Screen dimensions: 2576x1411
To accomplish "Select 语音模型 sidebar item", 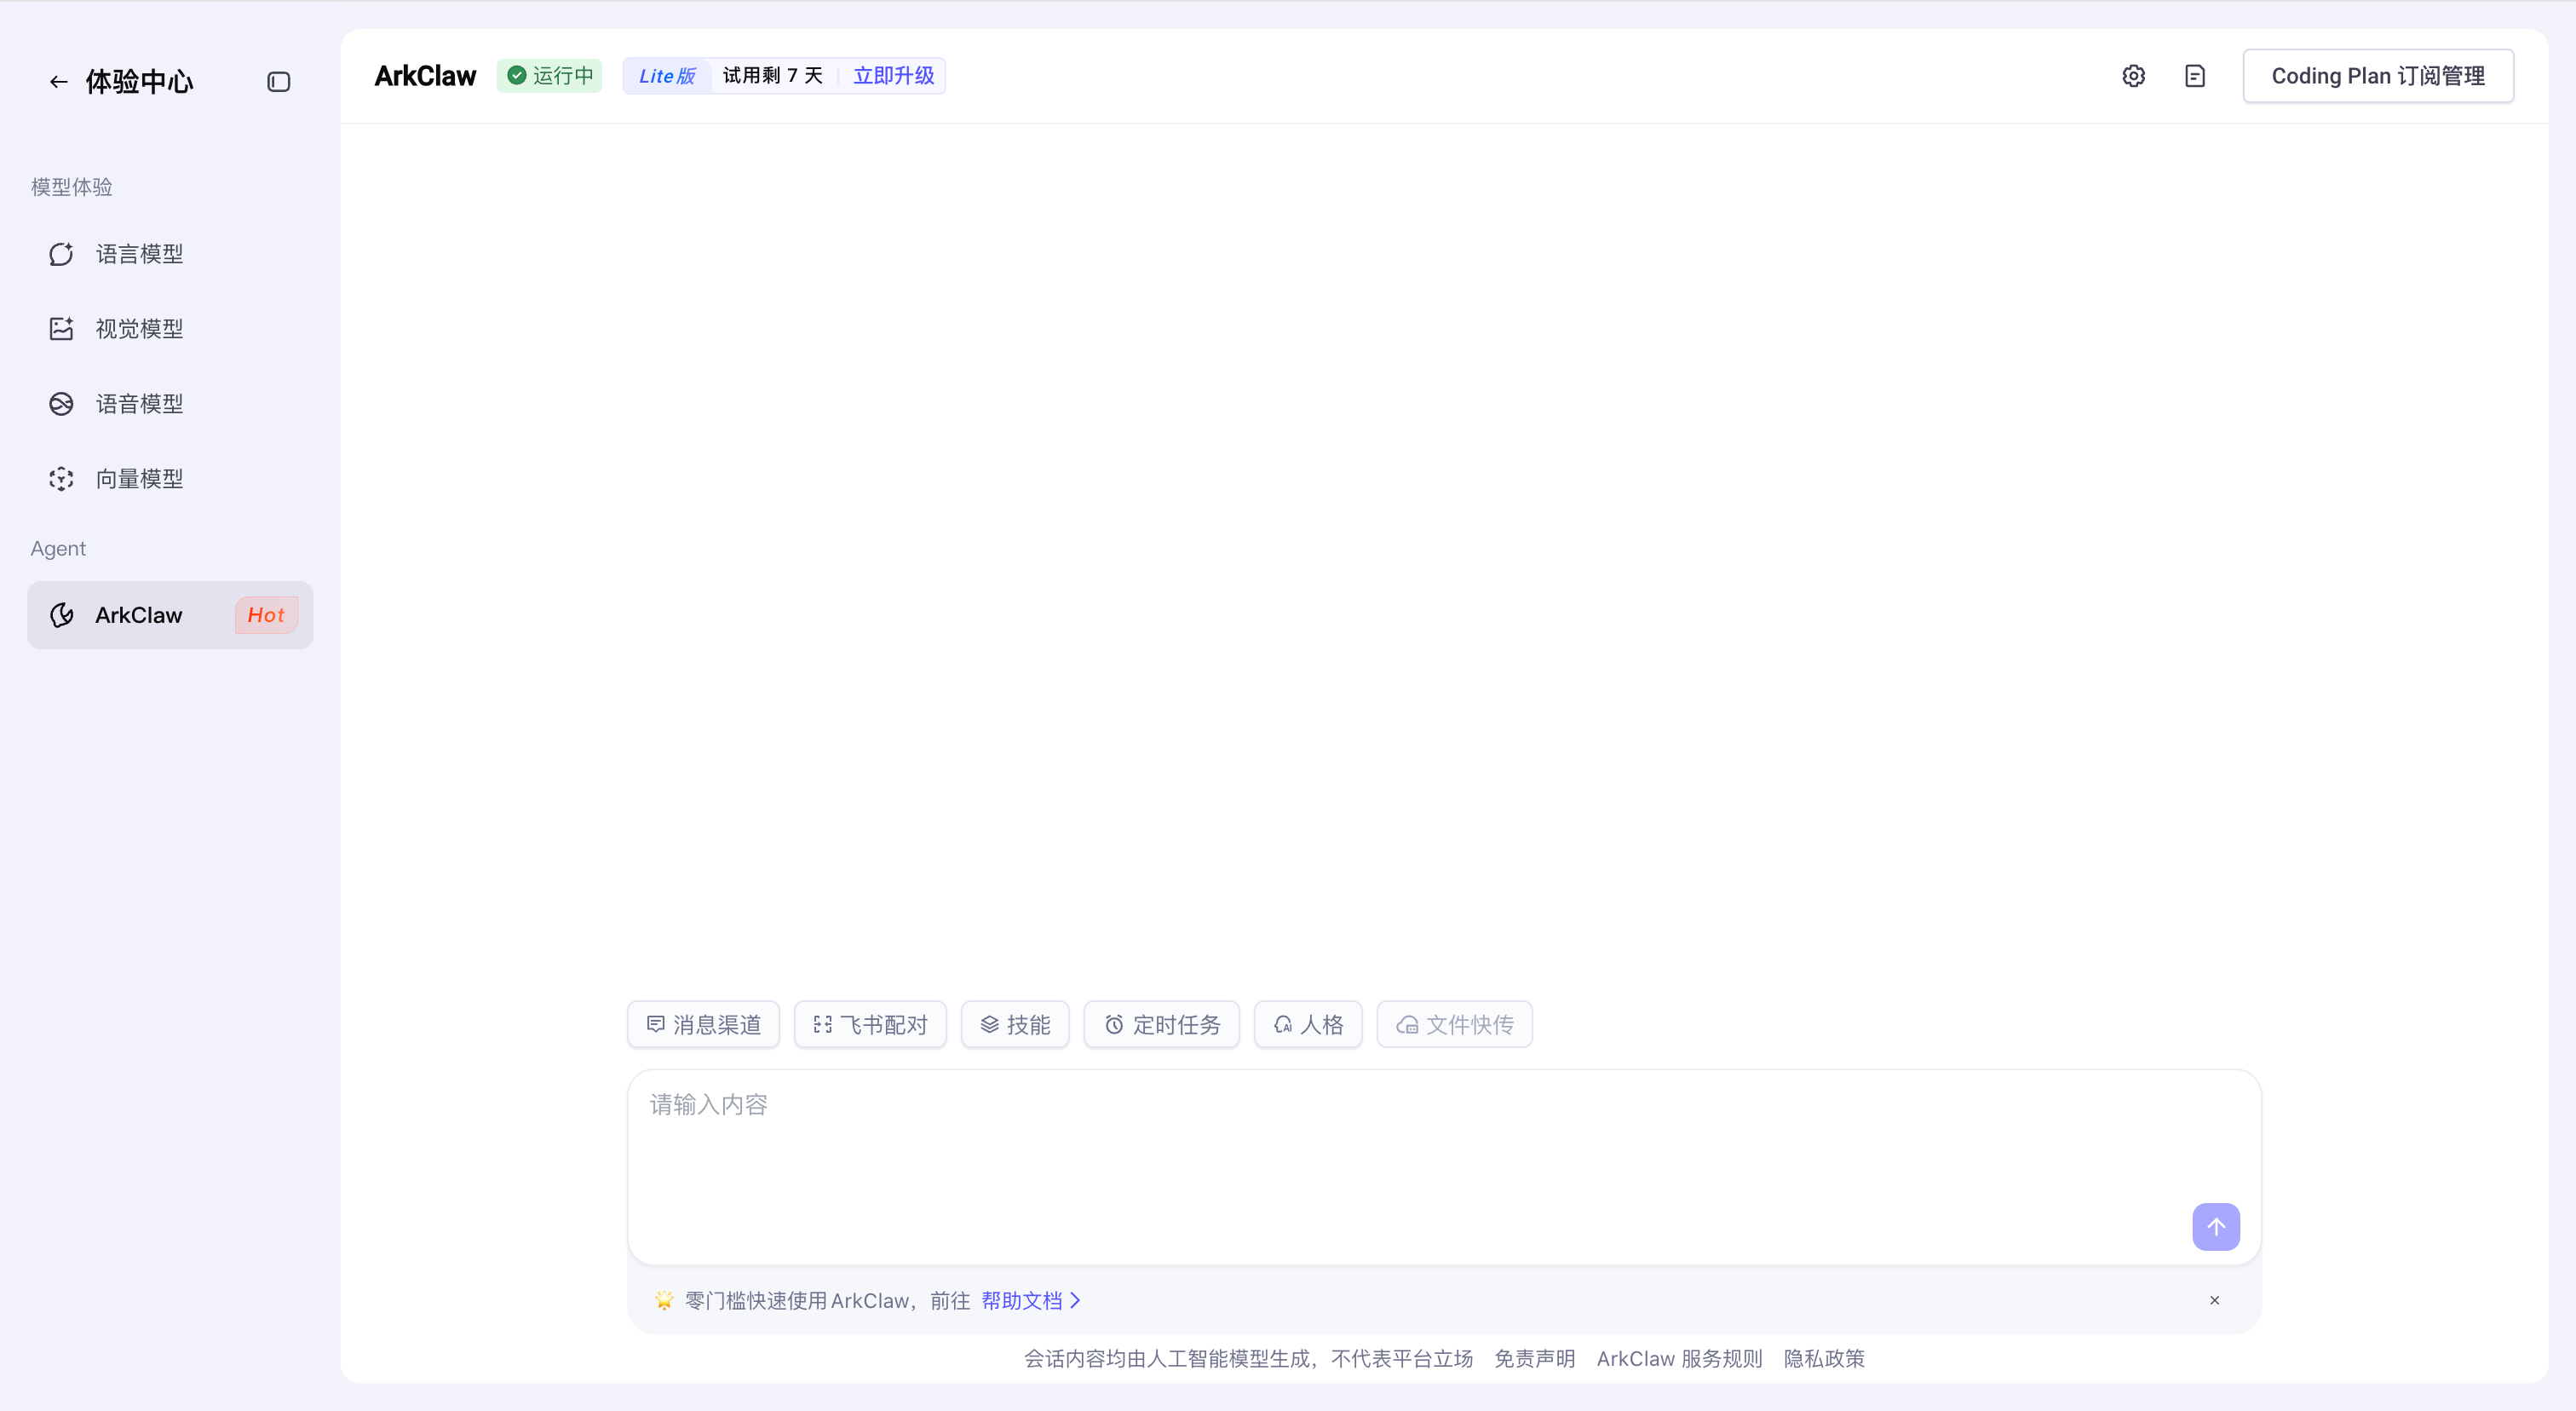I will pyautogui.click(x=139, y=404).
